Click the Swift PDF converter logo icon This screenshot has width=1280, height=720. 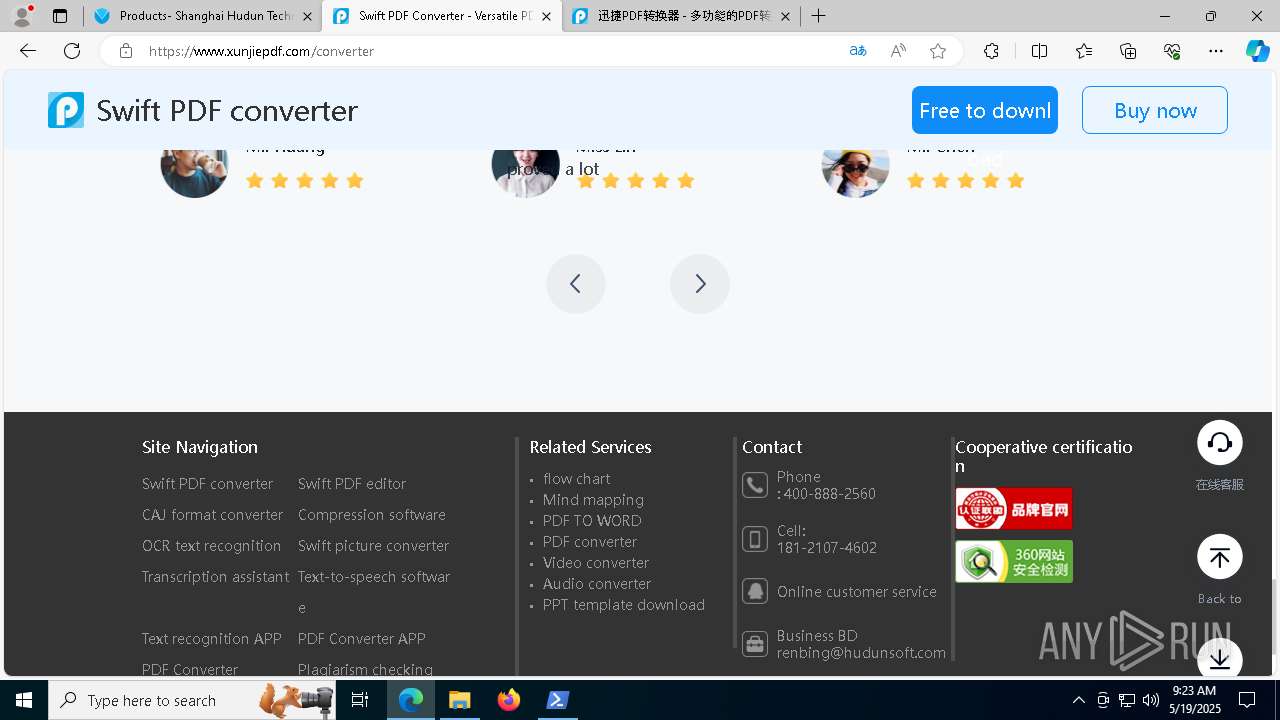coord(66,110)
